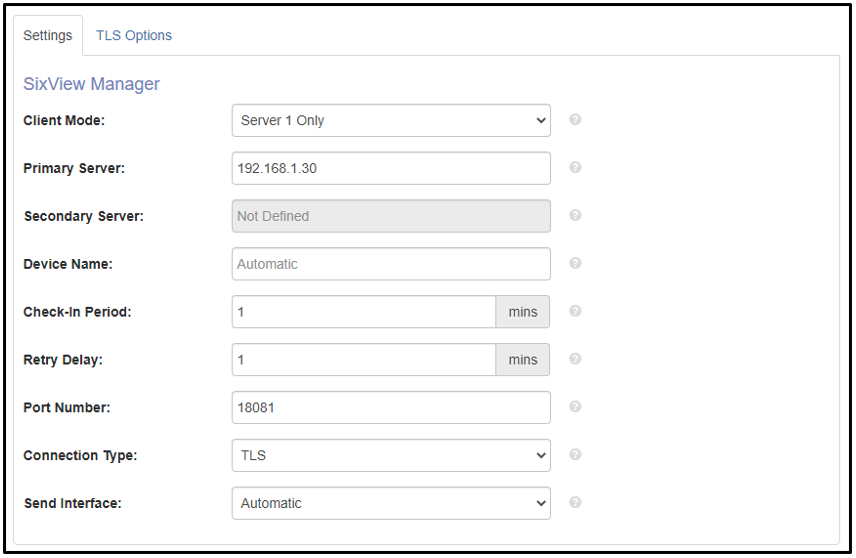Click the Send Interface label
This screenshot has width=856, height=558.
point(73,503)
